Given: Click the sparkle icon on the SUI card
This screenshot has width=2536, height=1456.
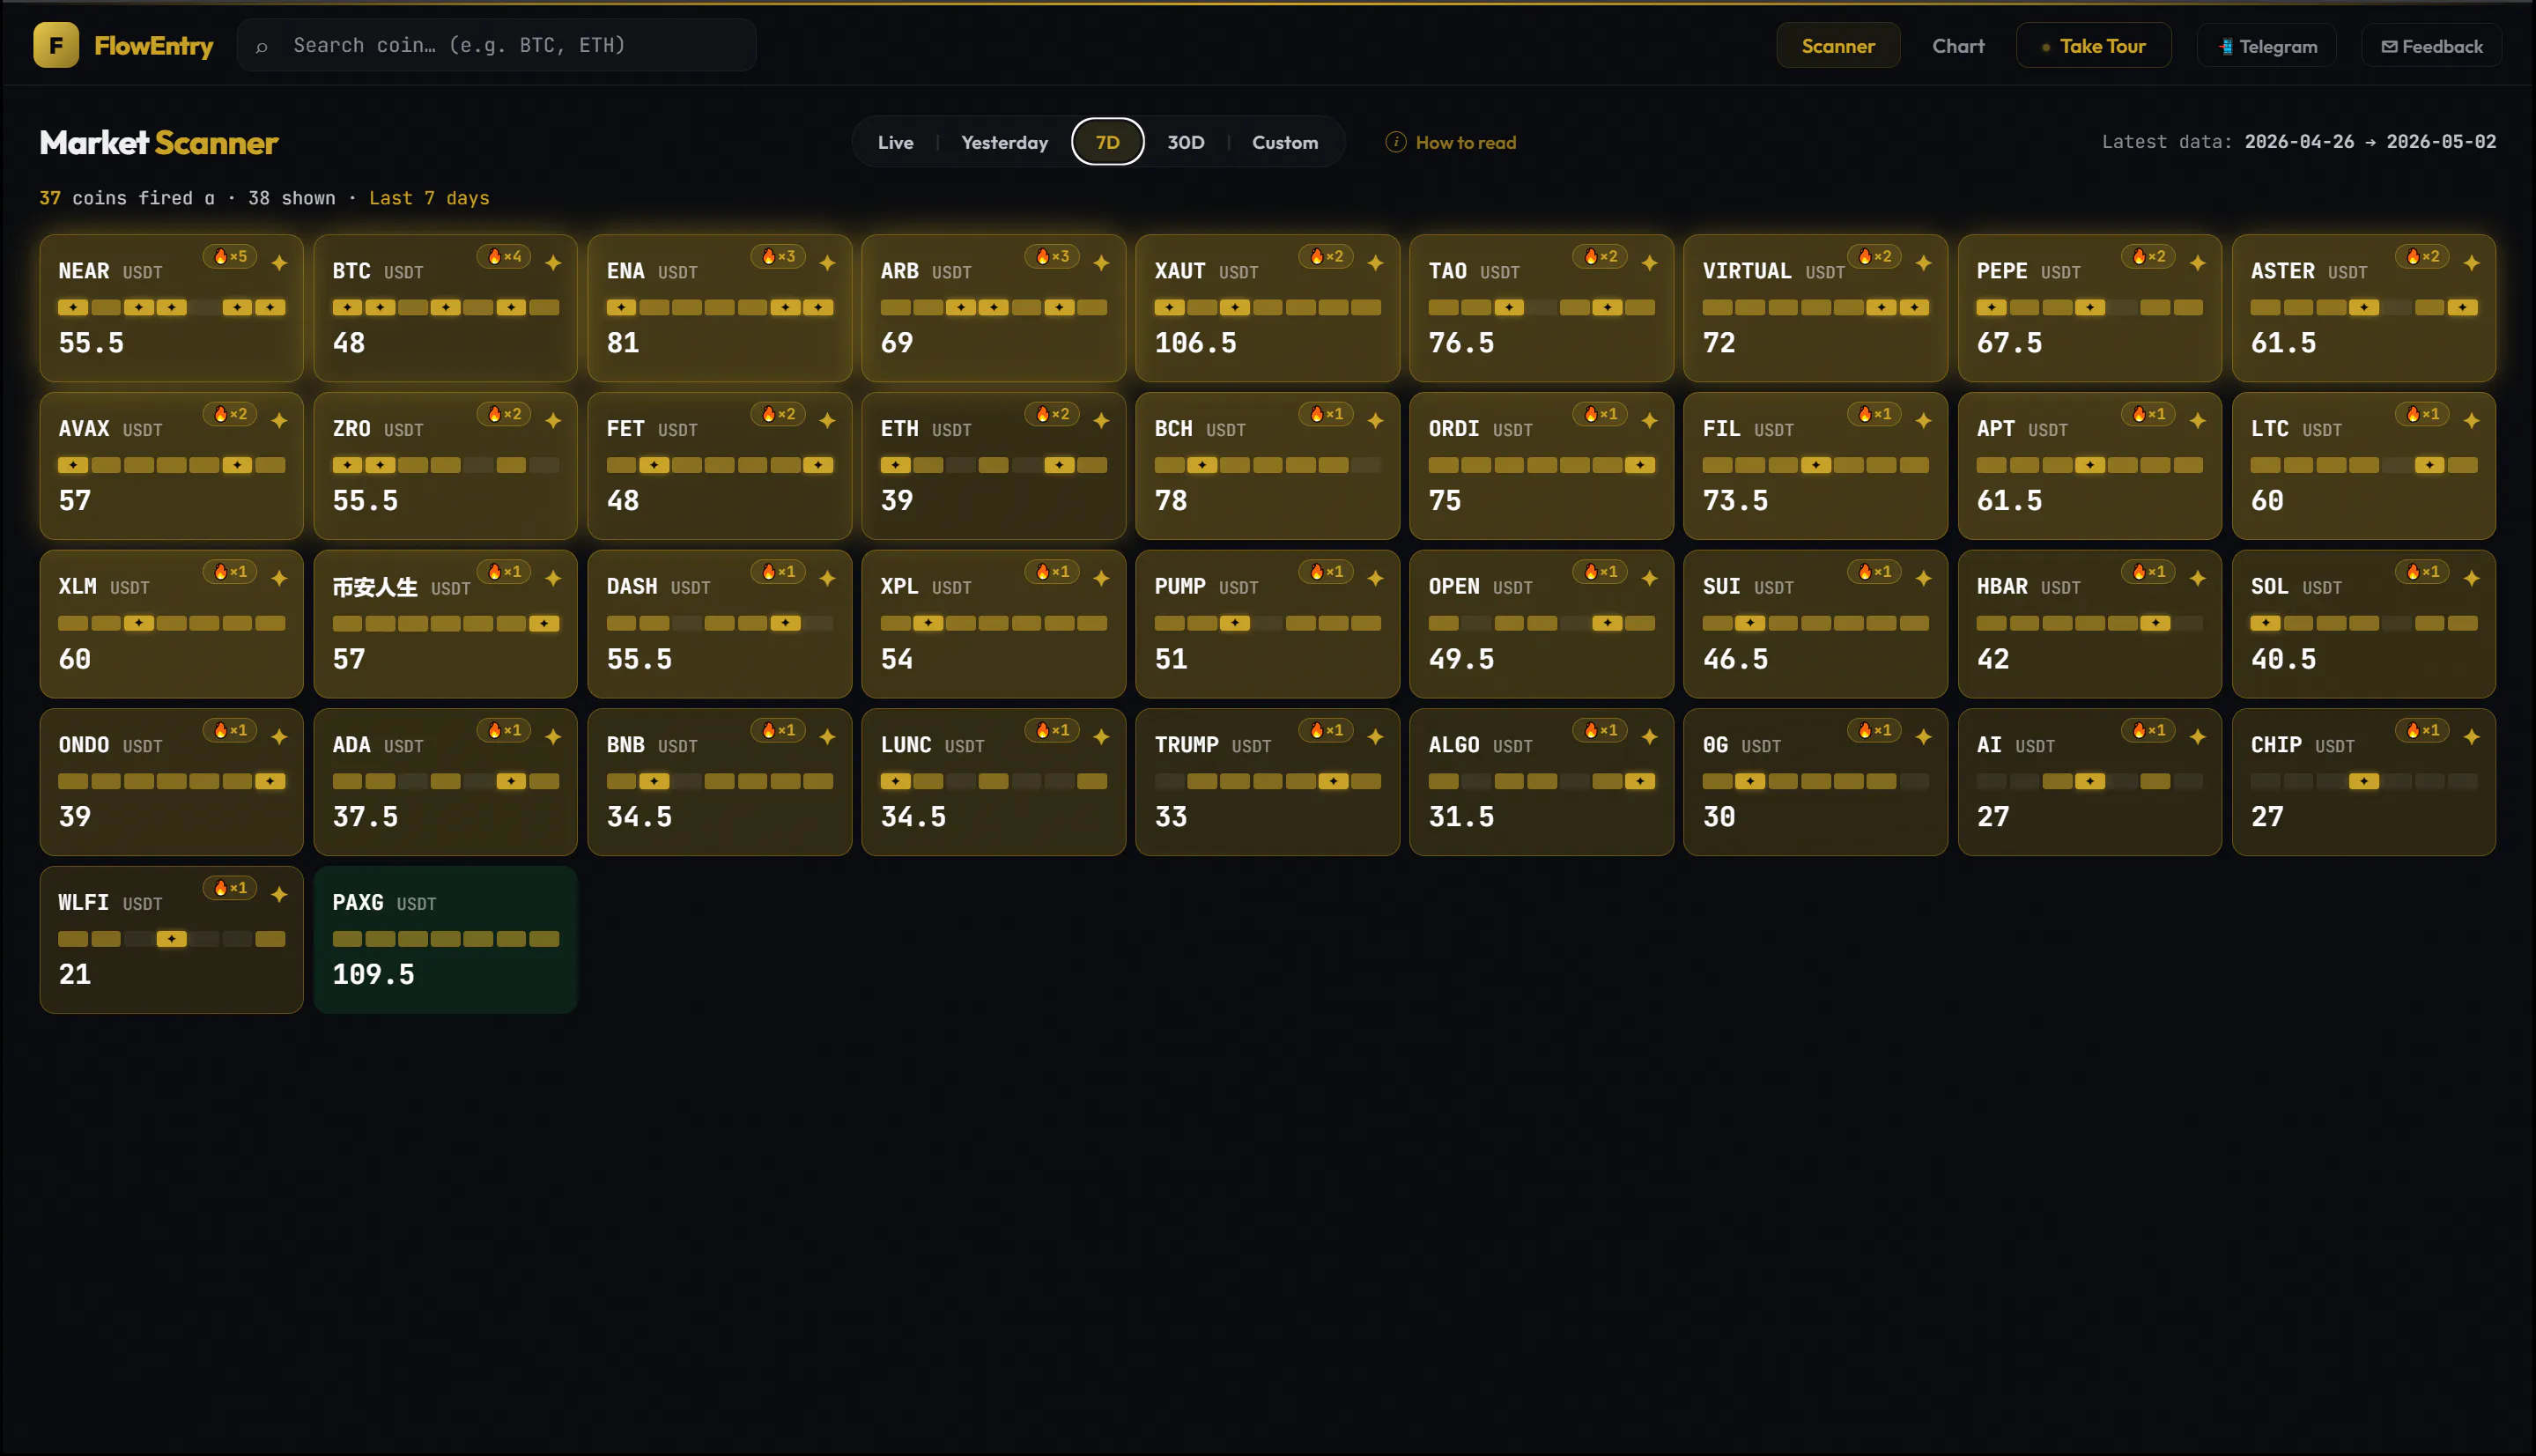Looking at the screenshot, I should 1924,579.
